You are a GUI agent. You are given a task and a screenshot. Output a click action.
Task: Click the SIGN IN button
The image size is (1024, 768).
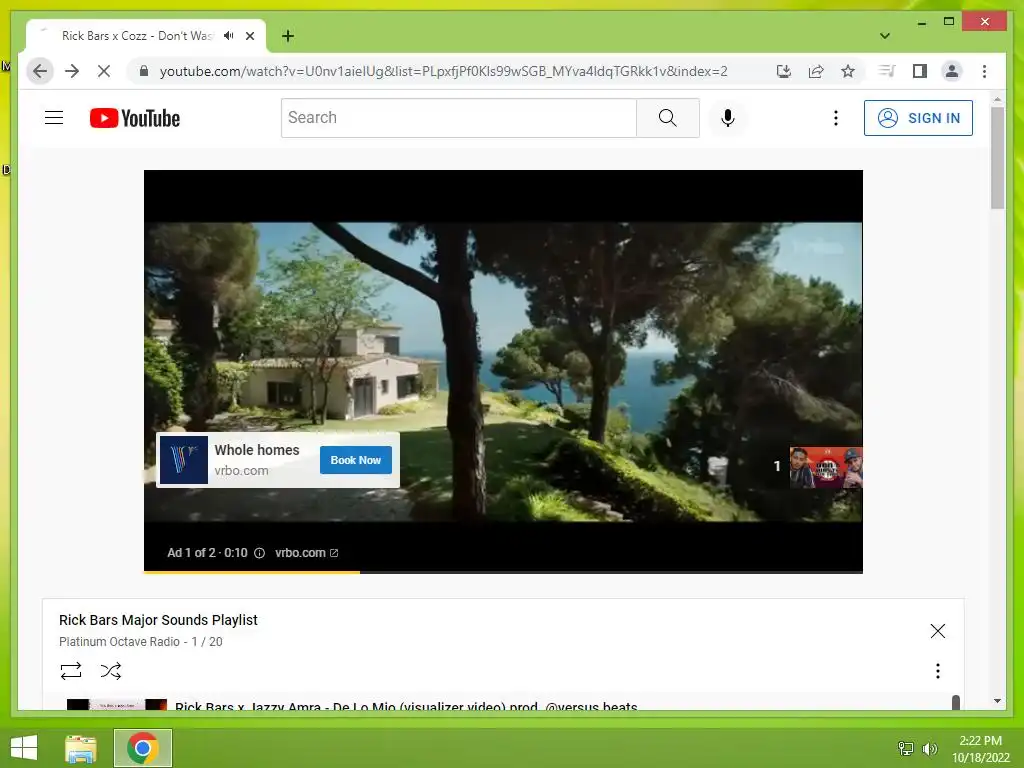[918, 118]
